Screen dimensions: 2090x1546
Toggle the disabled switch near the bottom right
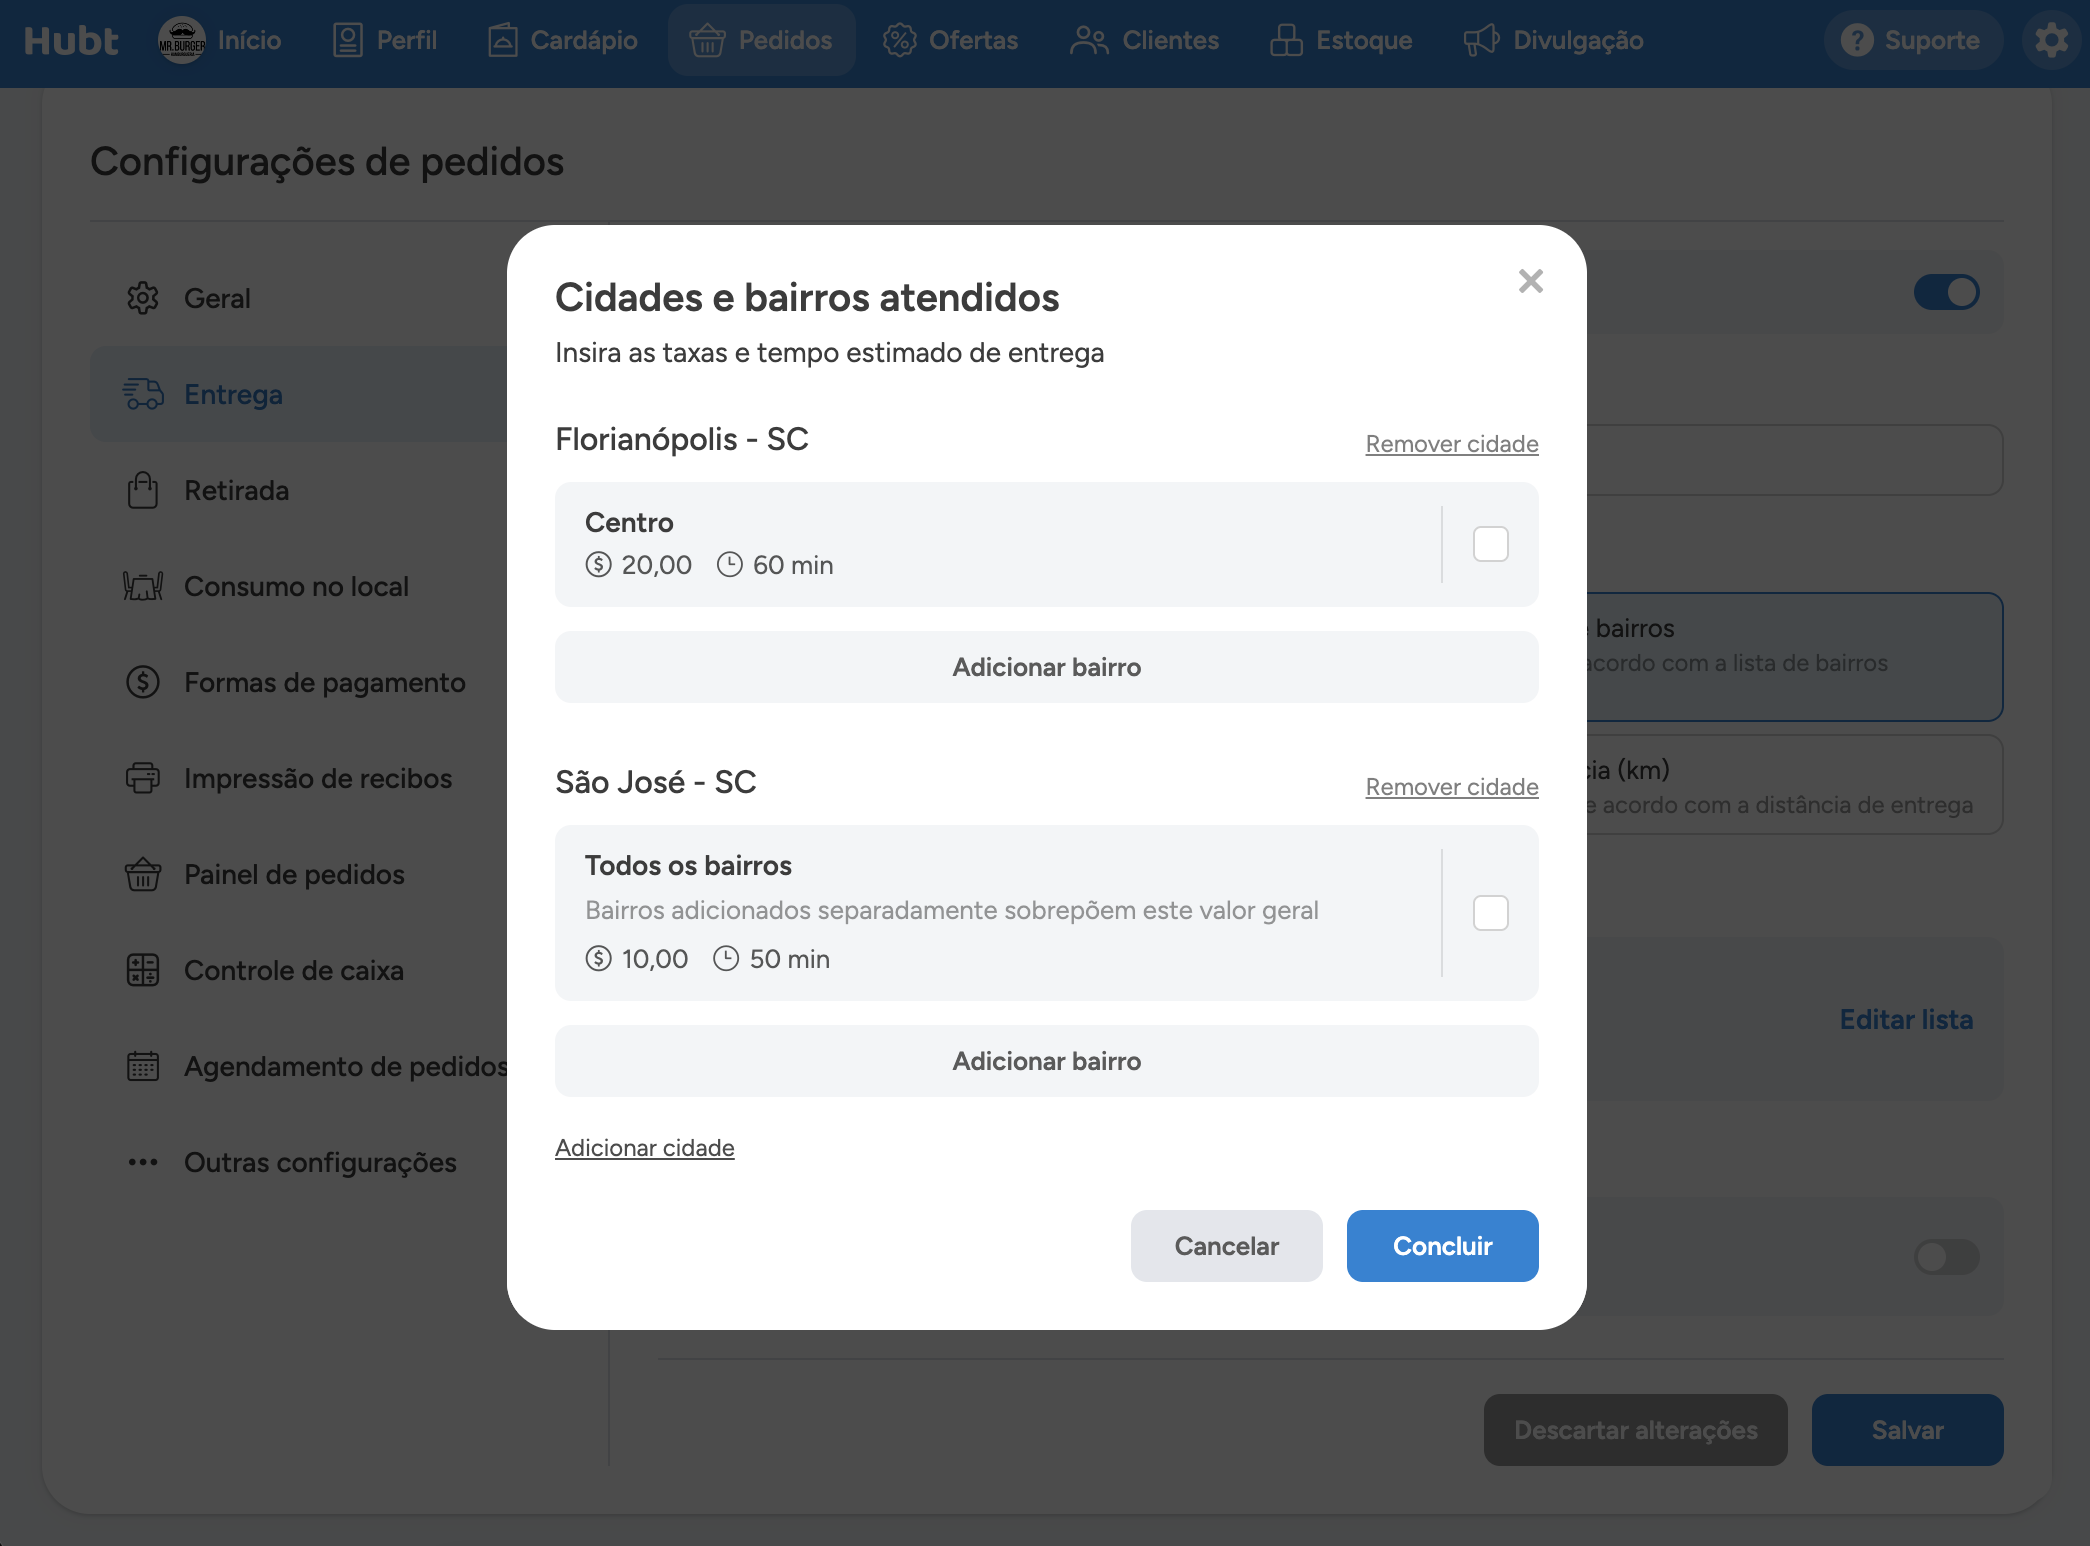click(x=1946, y=1257)
